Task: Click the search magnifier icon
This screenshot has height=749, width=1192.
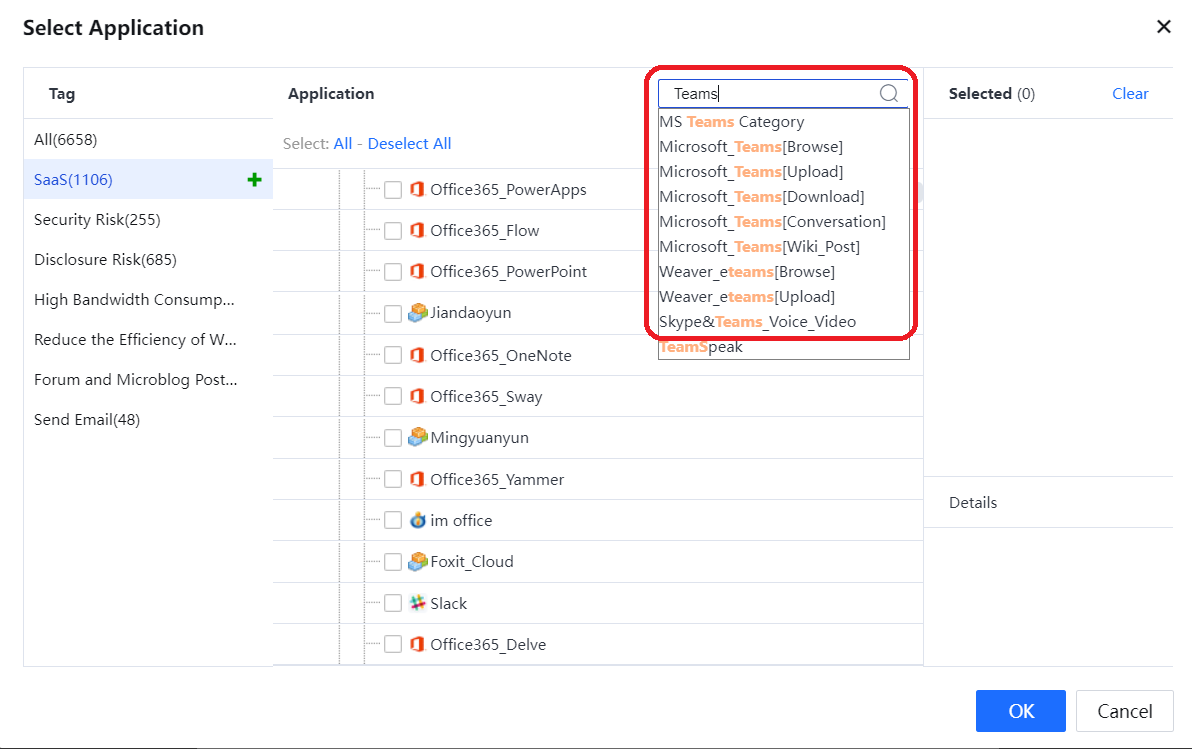Action: [x=889, y=93]
